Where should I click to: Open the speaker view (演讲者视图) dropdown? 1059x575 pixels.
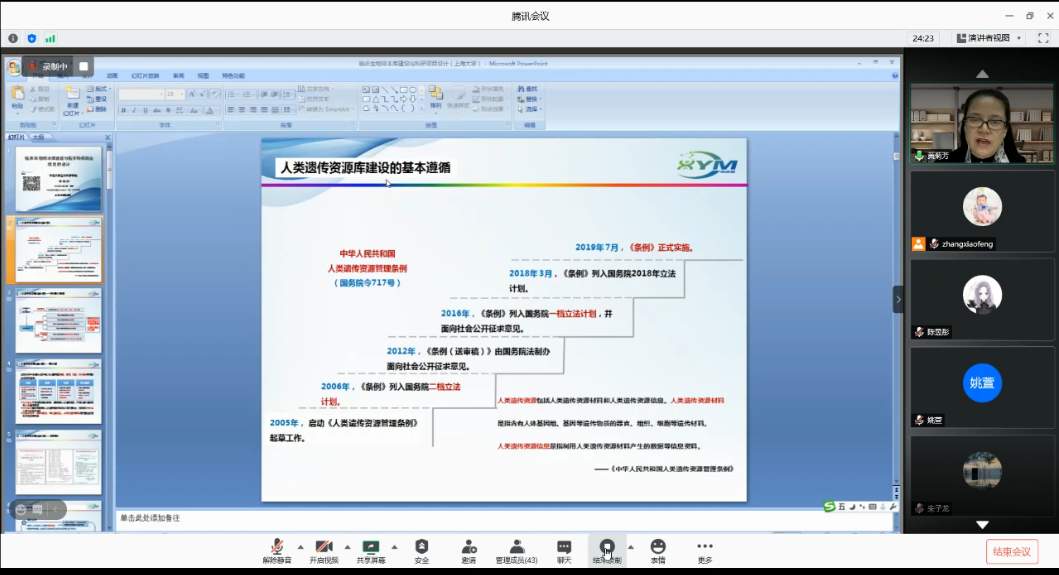(989, 38)
